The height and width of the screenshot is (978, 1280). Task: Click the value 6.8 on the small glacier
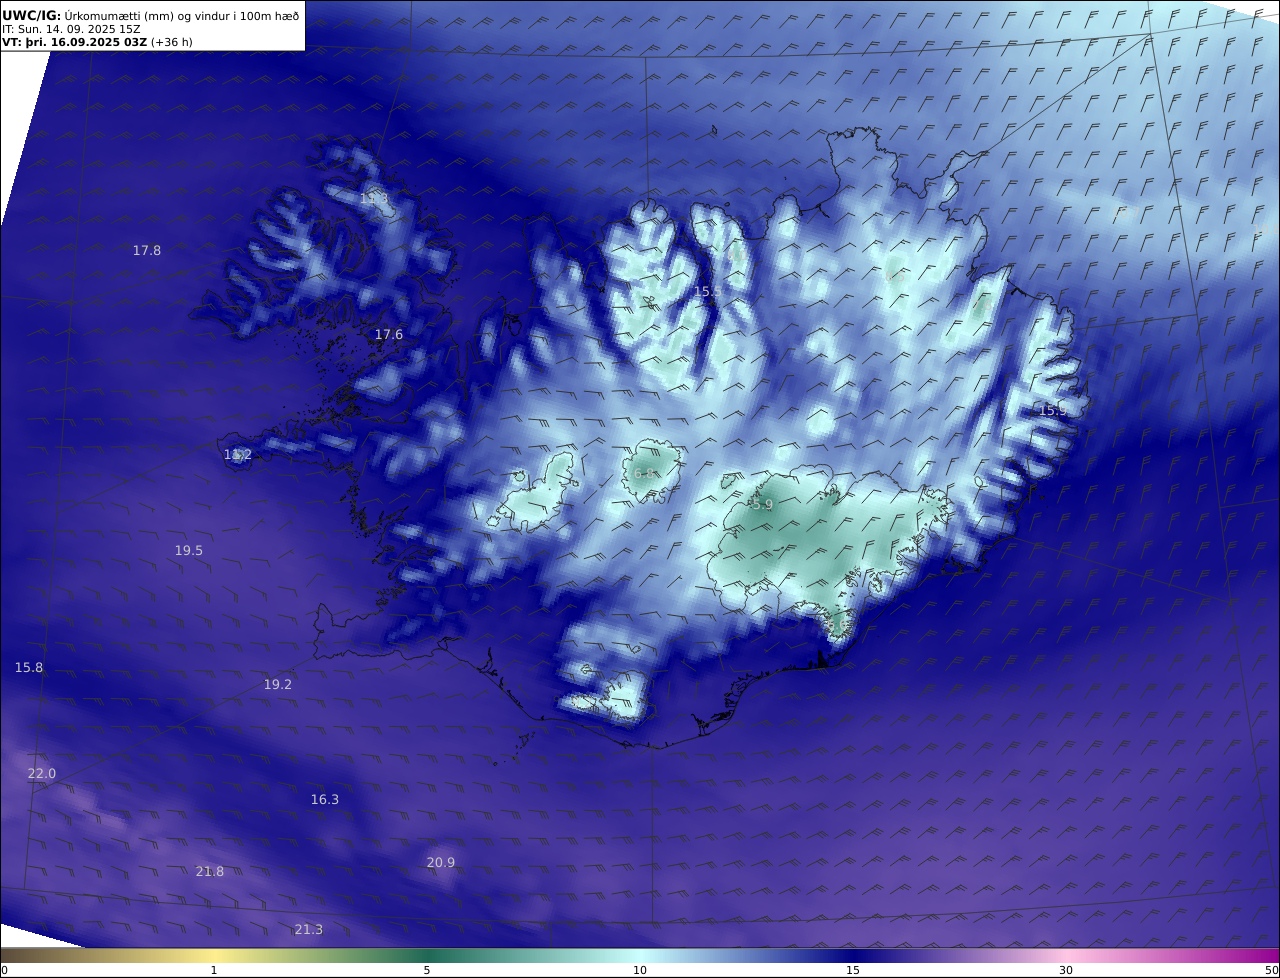tap(645, 474)
